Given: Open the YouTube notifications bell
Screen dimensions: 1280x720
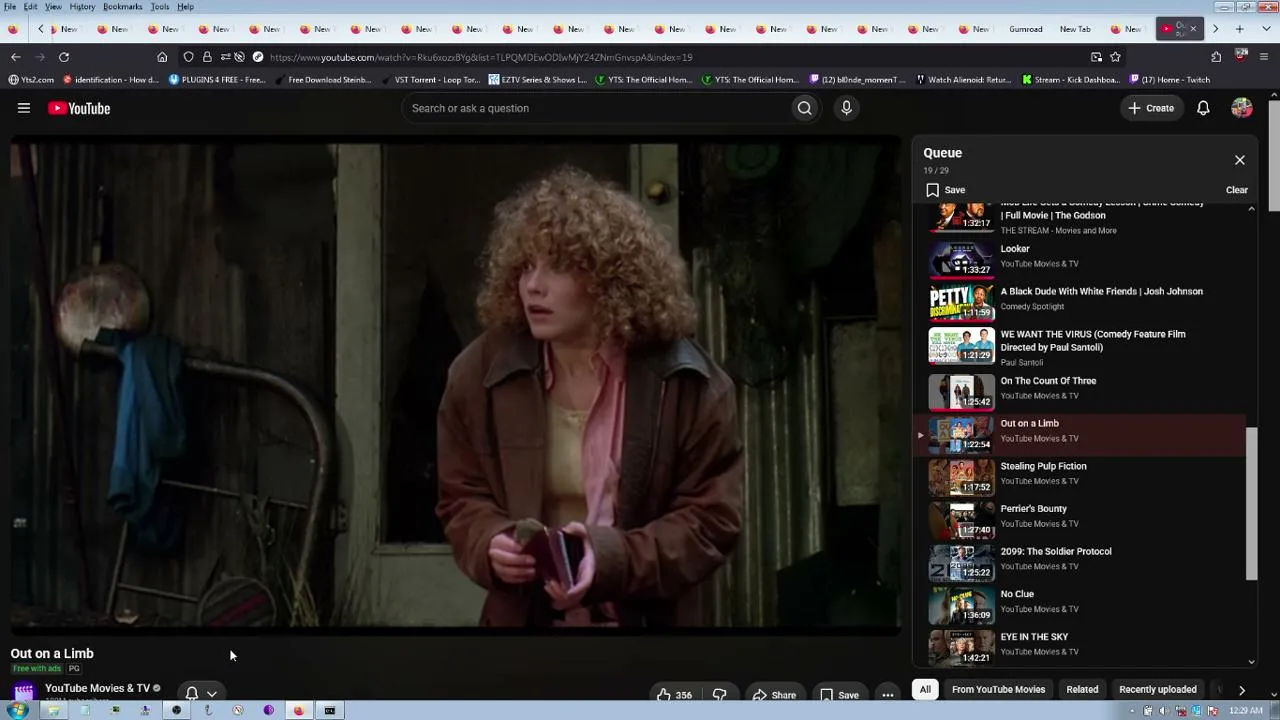Looking at the screenshot, I should point(1203,108).
